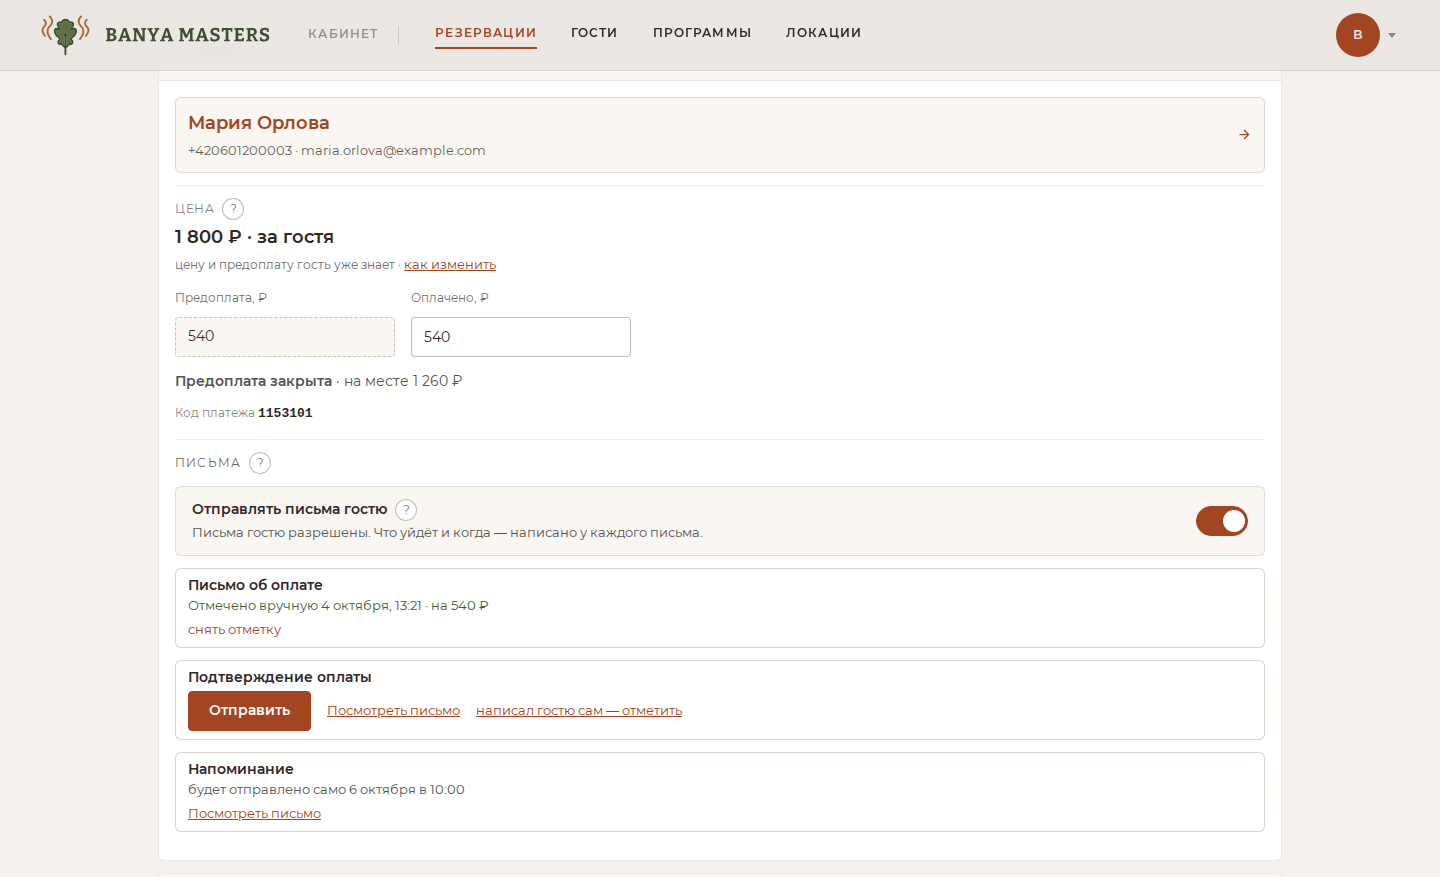
Task: Click text будет отправлено само 6 октября
Action: pos(302,790)
